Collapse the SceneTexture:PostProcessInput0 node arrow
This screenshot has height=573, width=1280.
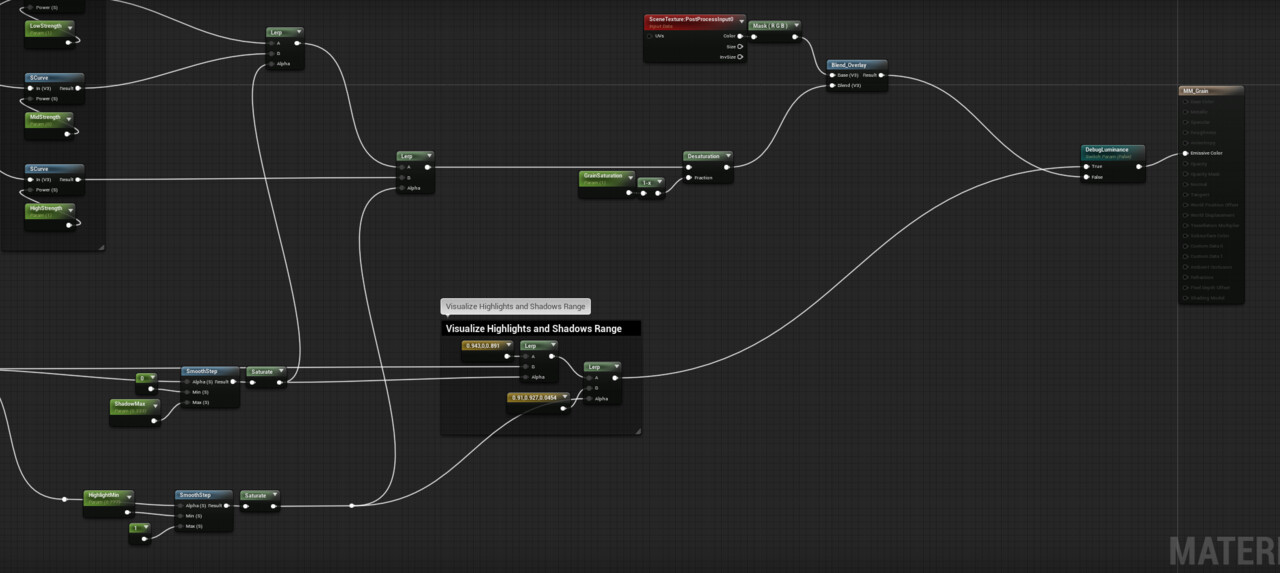point(741,20)
